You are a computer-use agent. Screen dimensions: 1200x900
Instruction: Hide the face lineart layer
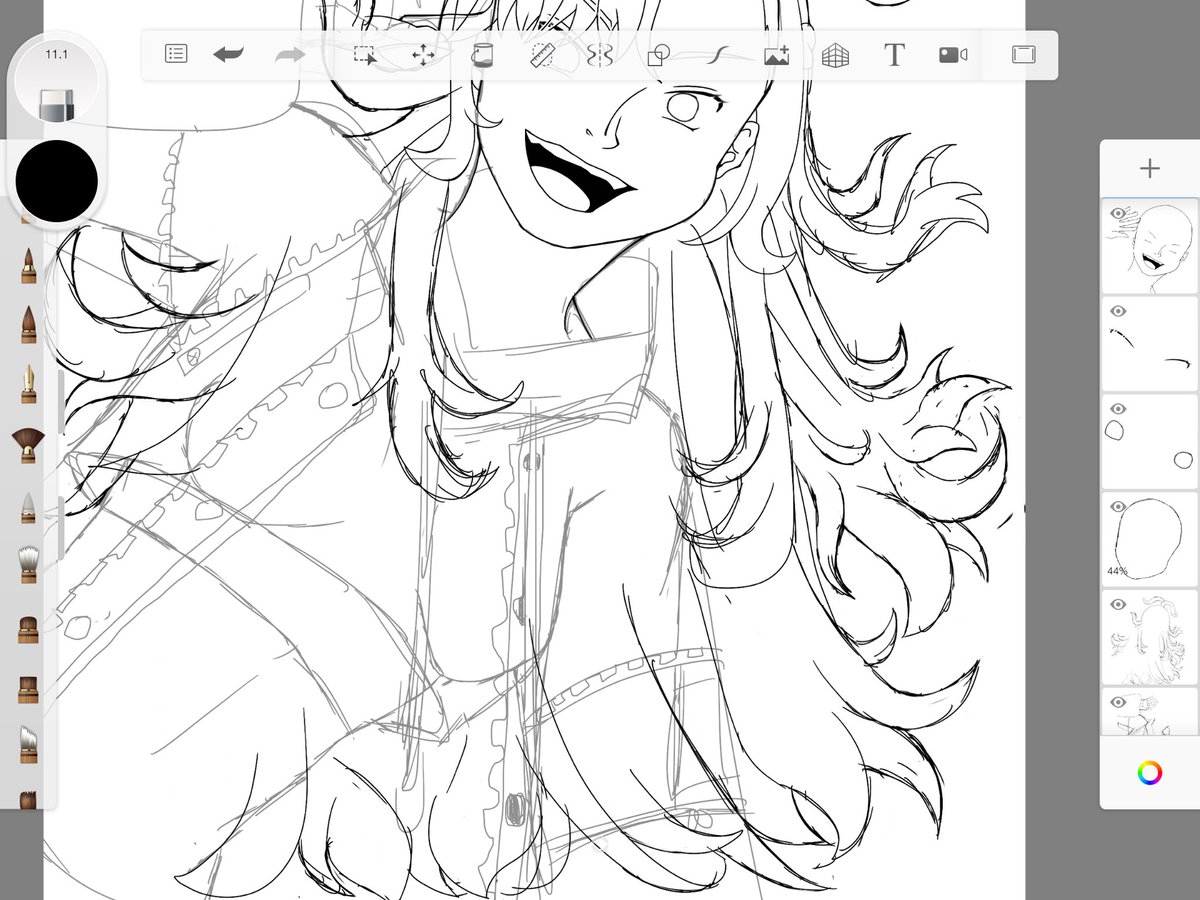(x=1119, y=213)
